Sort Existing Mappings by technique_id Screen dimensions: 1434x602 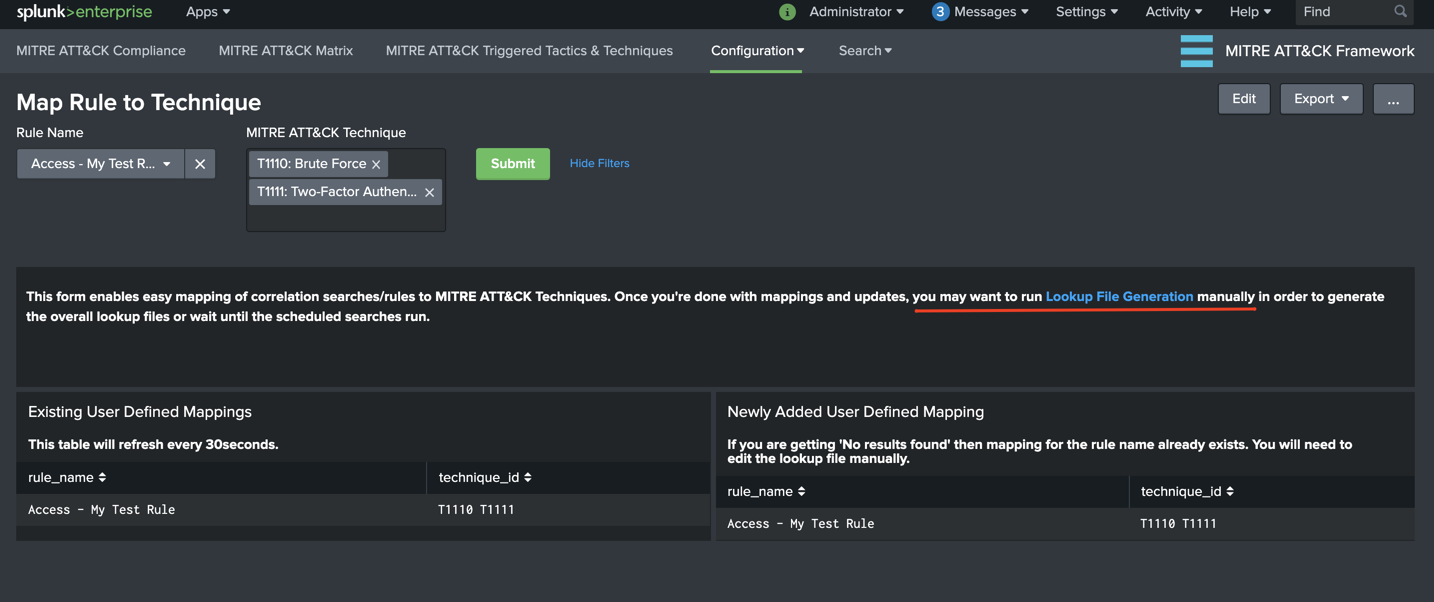click(485, 478)
